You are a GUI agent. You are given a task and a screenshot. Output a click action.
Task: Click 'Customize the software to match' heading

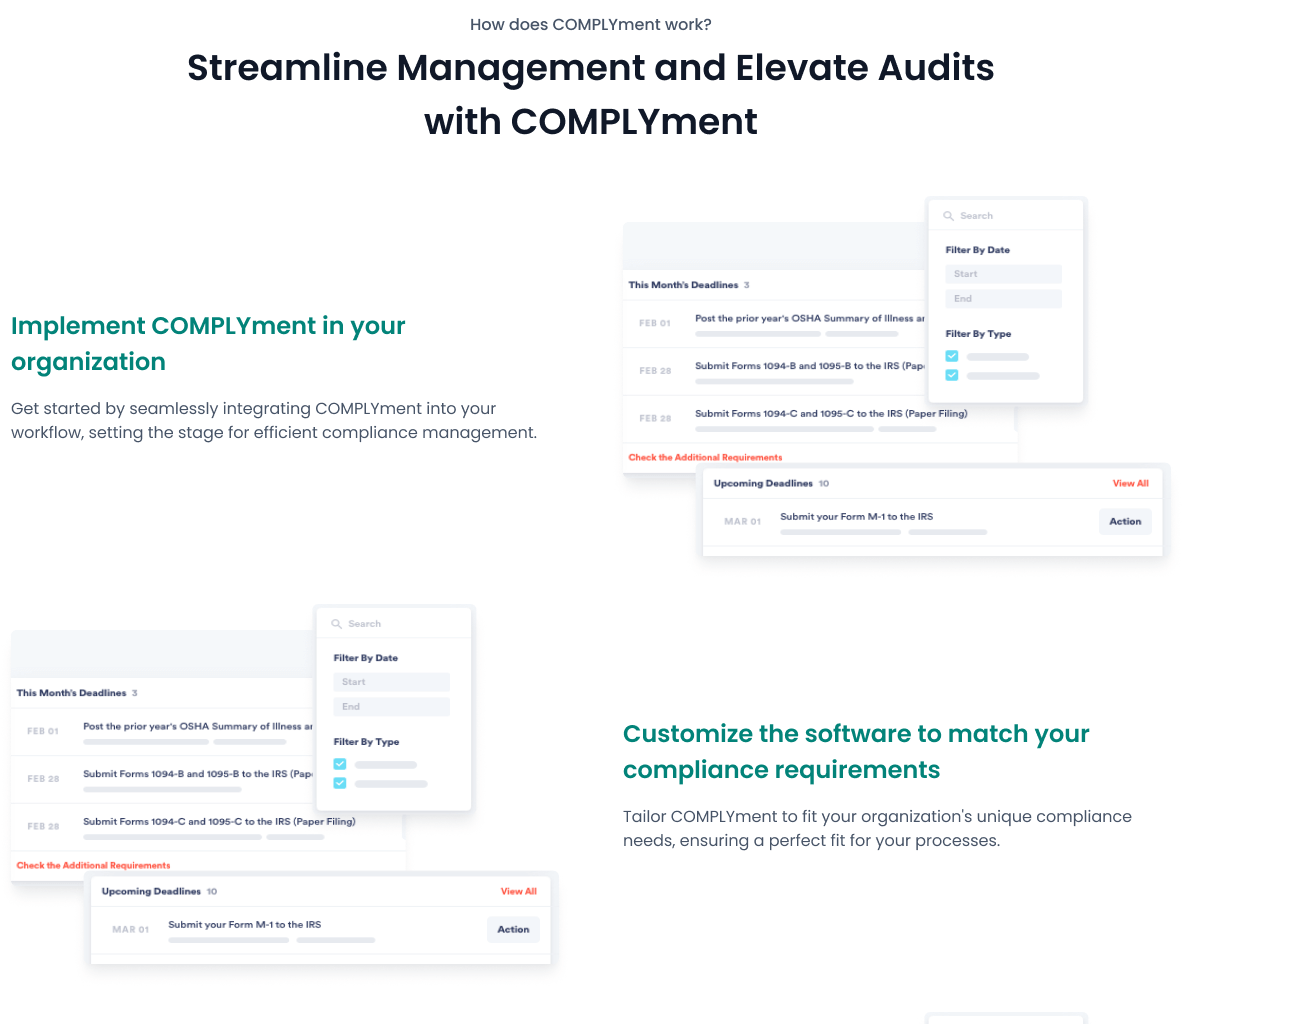[x=855, y=752]
